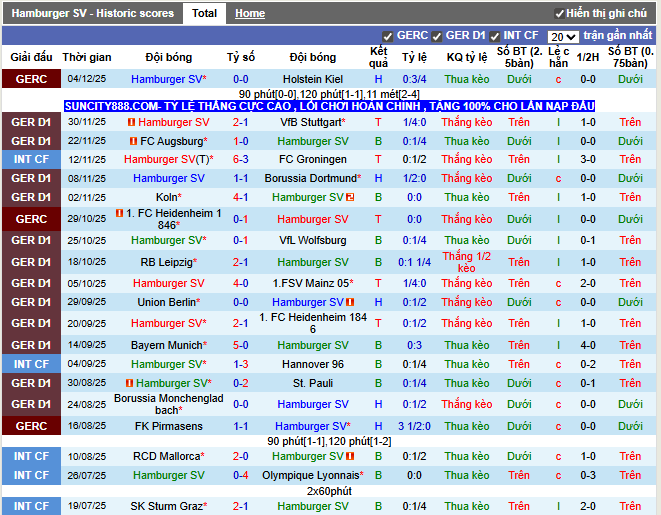Open RCD Mallorca team name
This screenshot has width=661, height=515.
point(169,456)
